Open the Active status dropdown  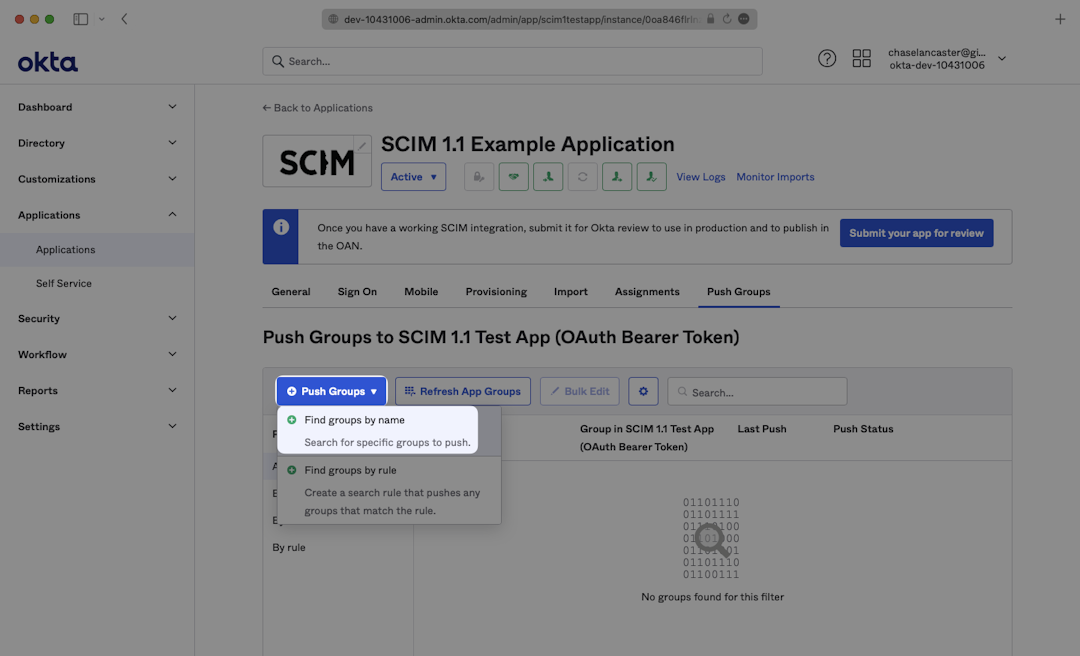click(413, 177)
